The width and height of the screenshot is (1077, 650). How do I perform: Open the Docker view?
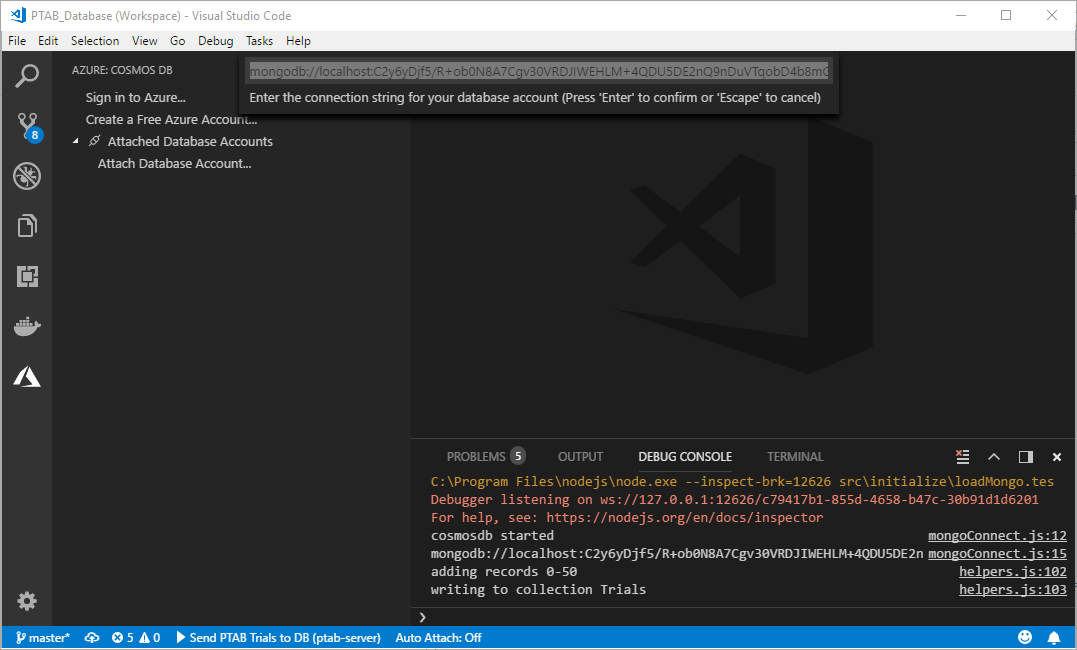27,326
